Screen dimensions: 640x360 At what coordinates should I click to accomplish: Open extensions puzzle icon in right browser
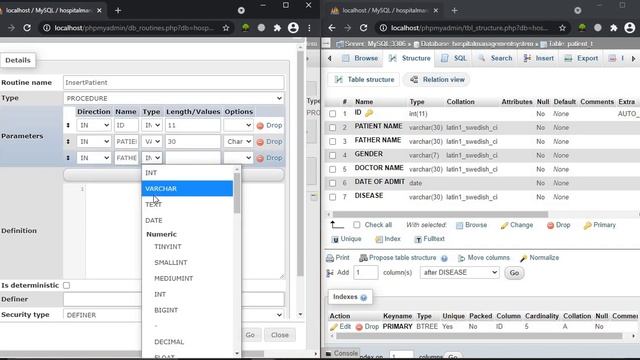point(613,28)
